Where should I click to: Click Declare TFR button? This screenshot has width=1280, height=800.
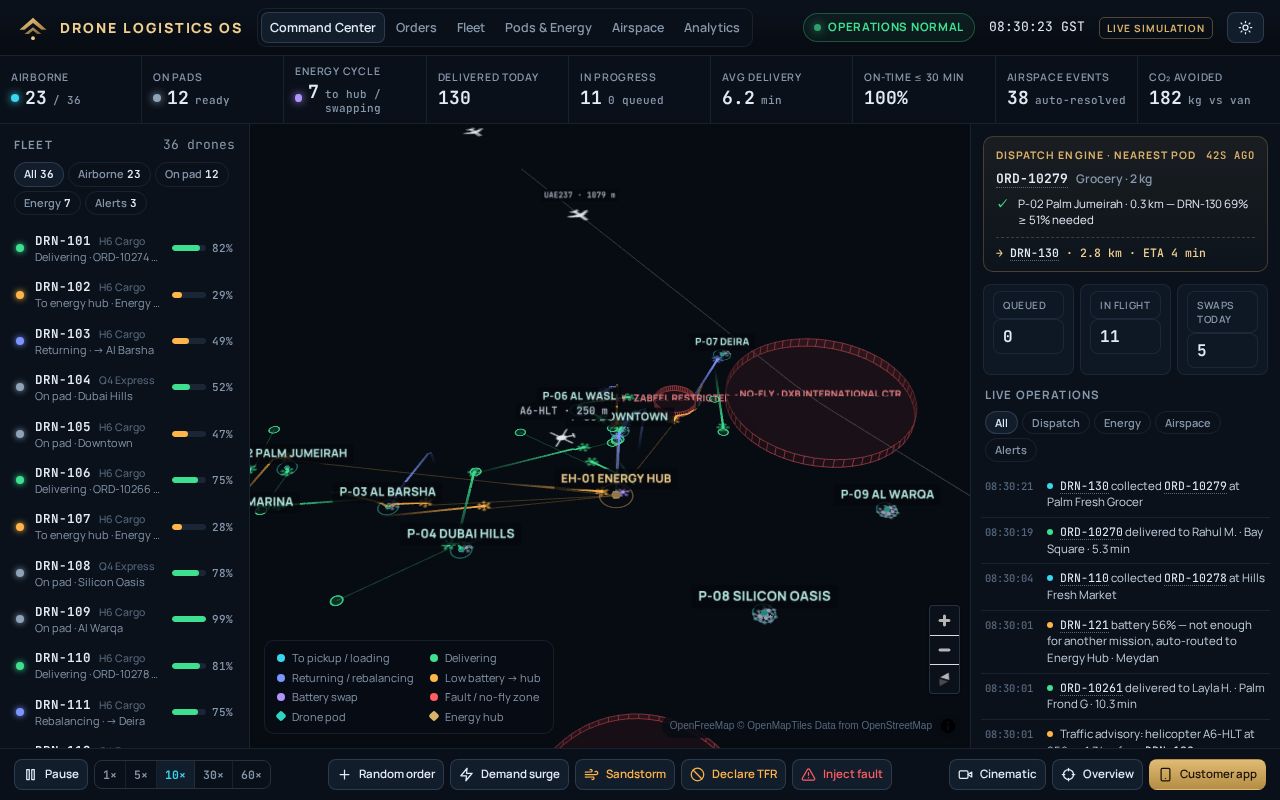[x=734, y=774]
